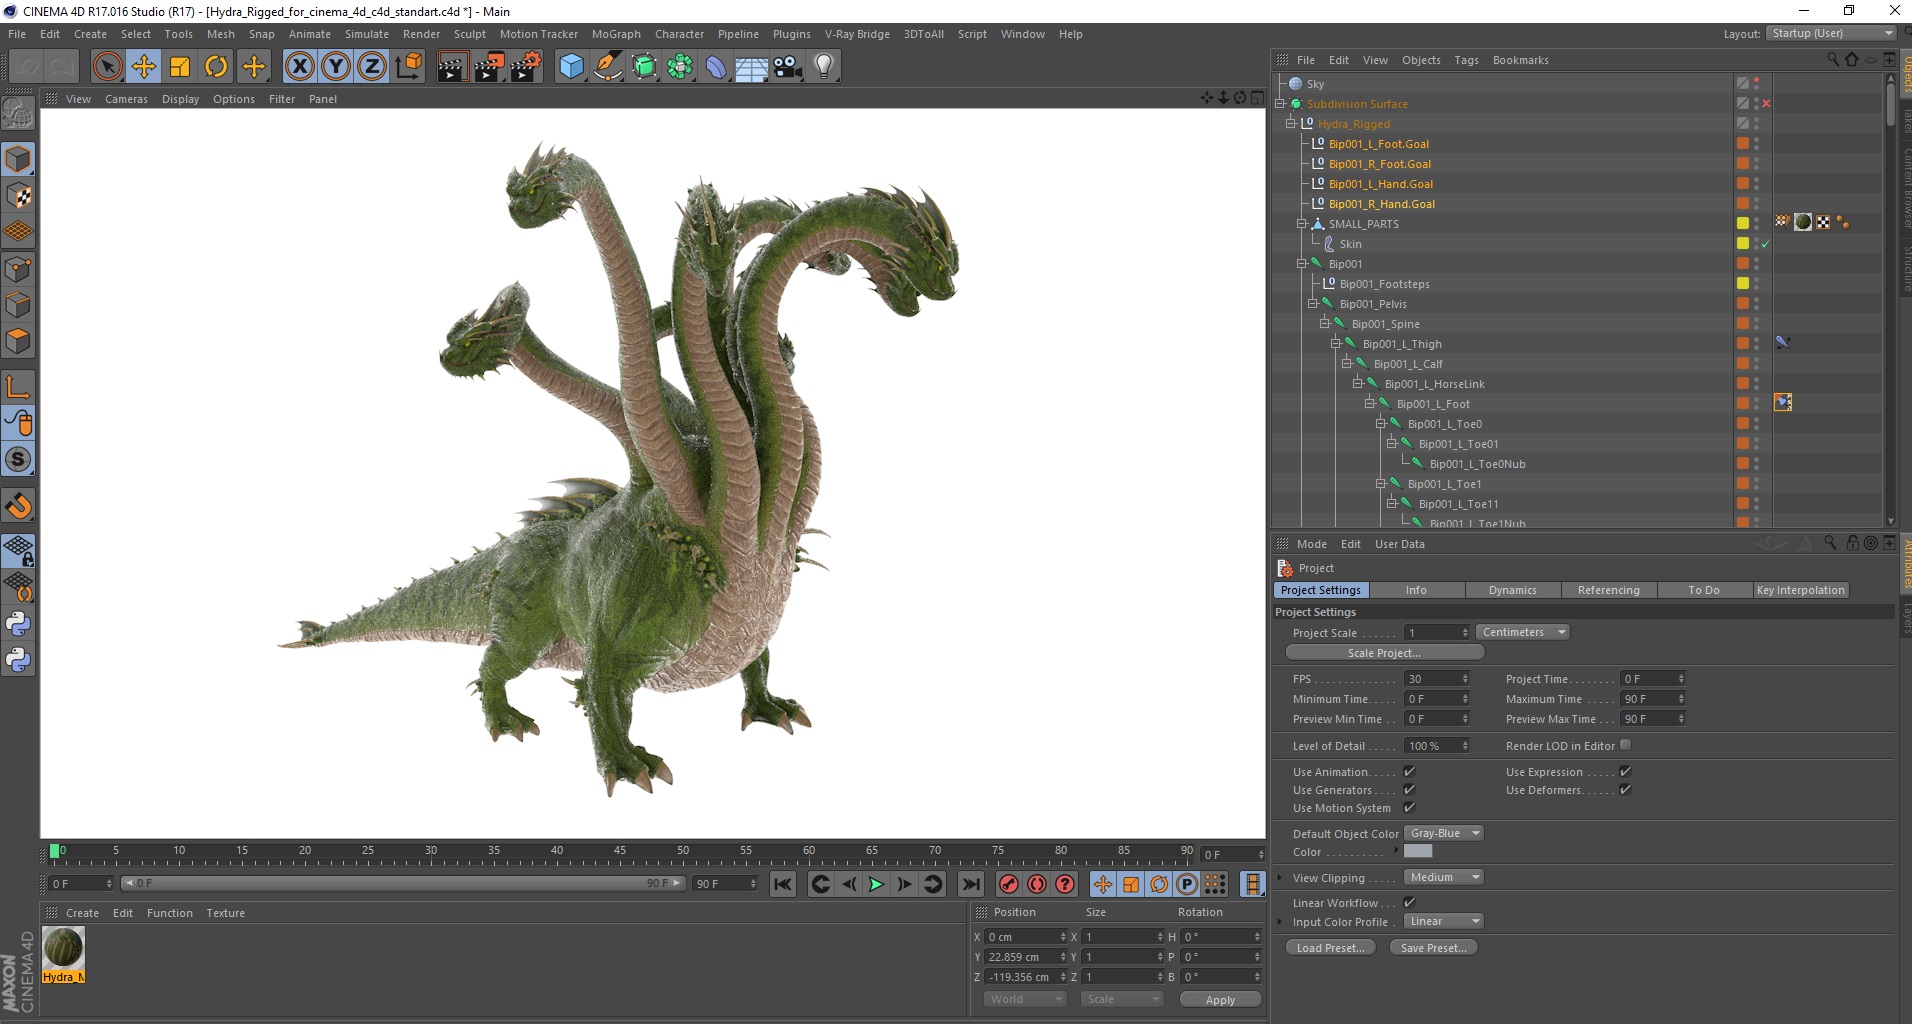Switch to Key Interpolation tab
Screen dimensions: 1912x1024
[1800, 591]
